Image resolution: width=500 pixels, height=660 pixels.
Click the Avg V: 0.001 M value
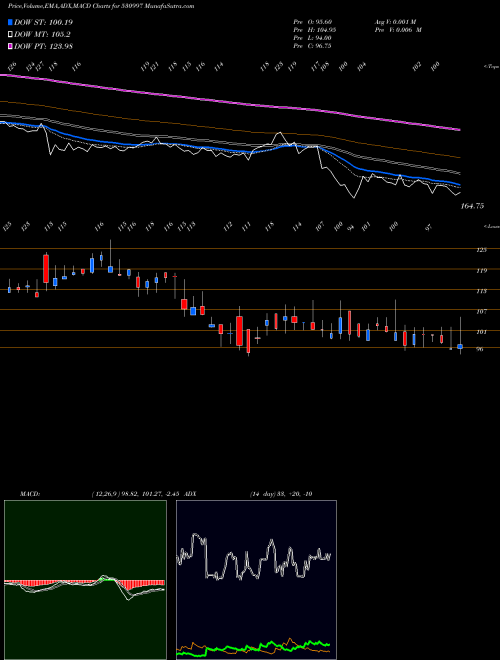pos(395,22)
